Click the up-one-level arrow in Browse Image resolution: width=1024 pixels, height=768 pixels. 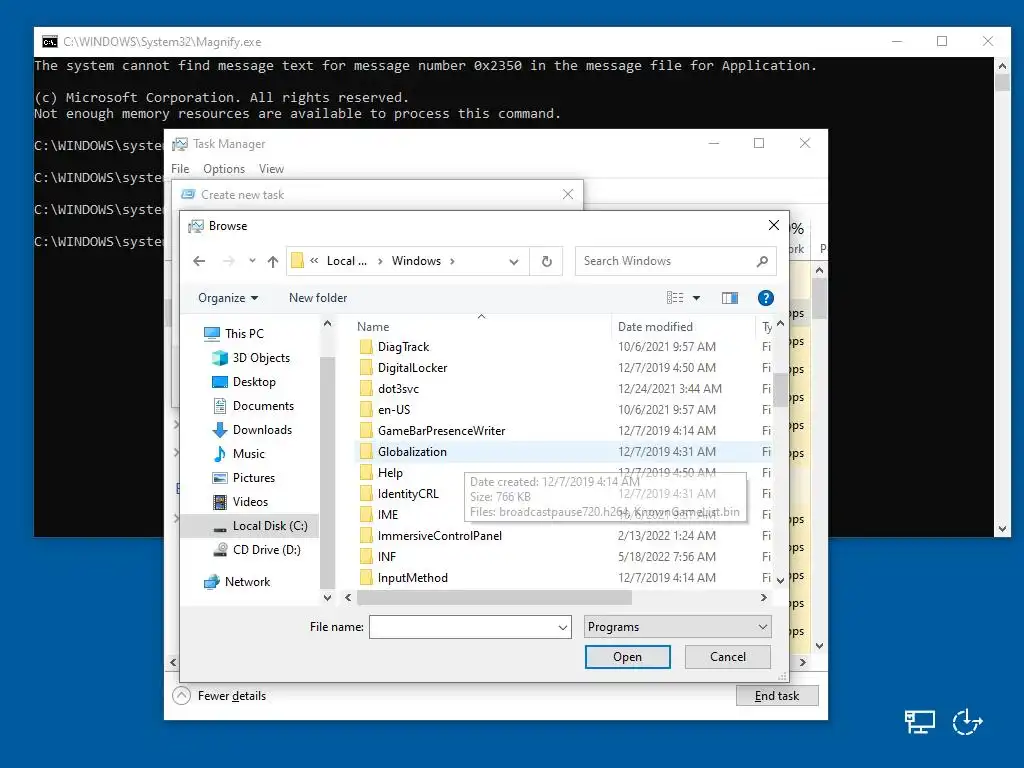pyautogui.click(x=273, y=261)
